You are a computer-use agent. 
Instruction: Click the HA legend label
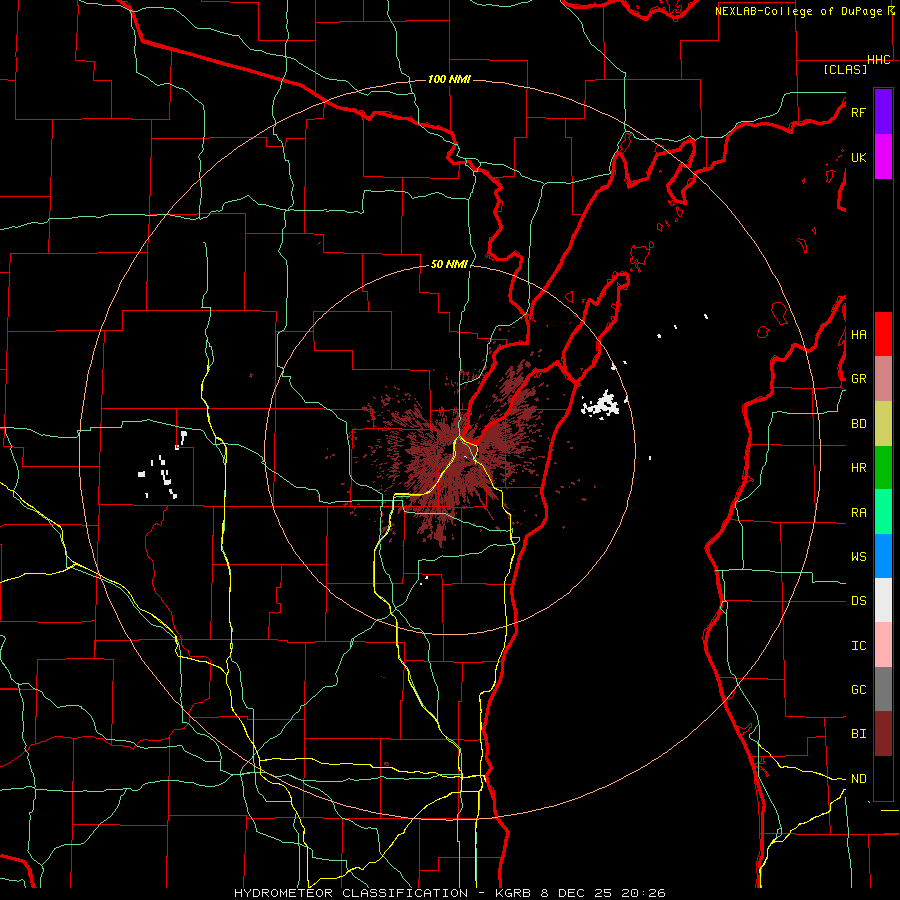[x=858, y=334]
